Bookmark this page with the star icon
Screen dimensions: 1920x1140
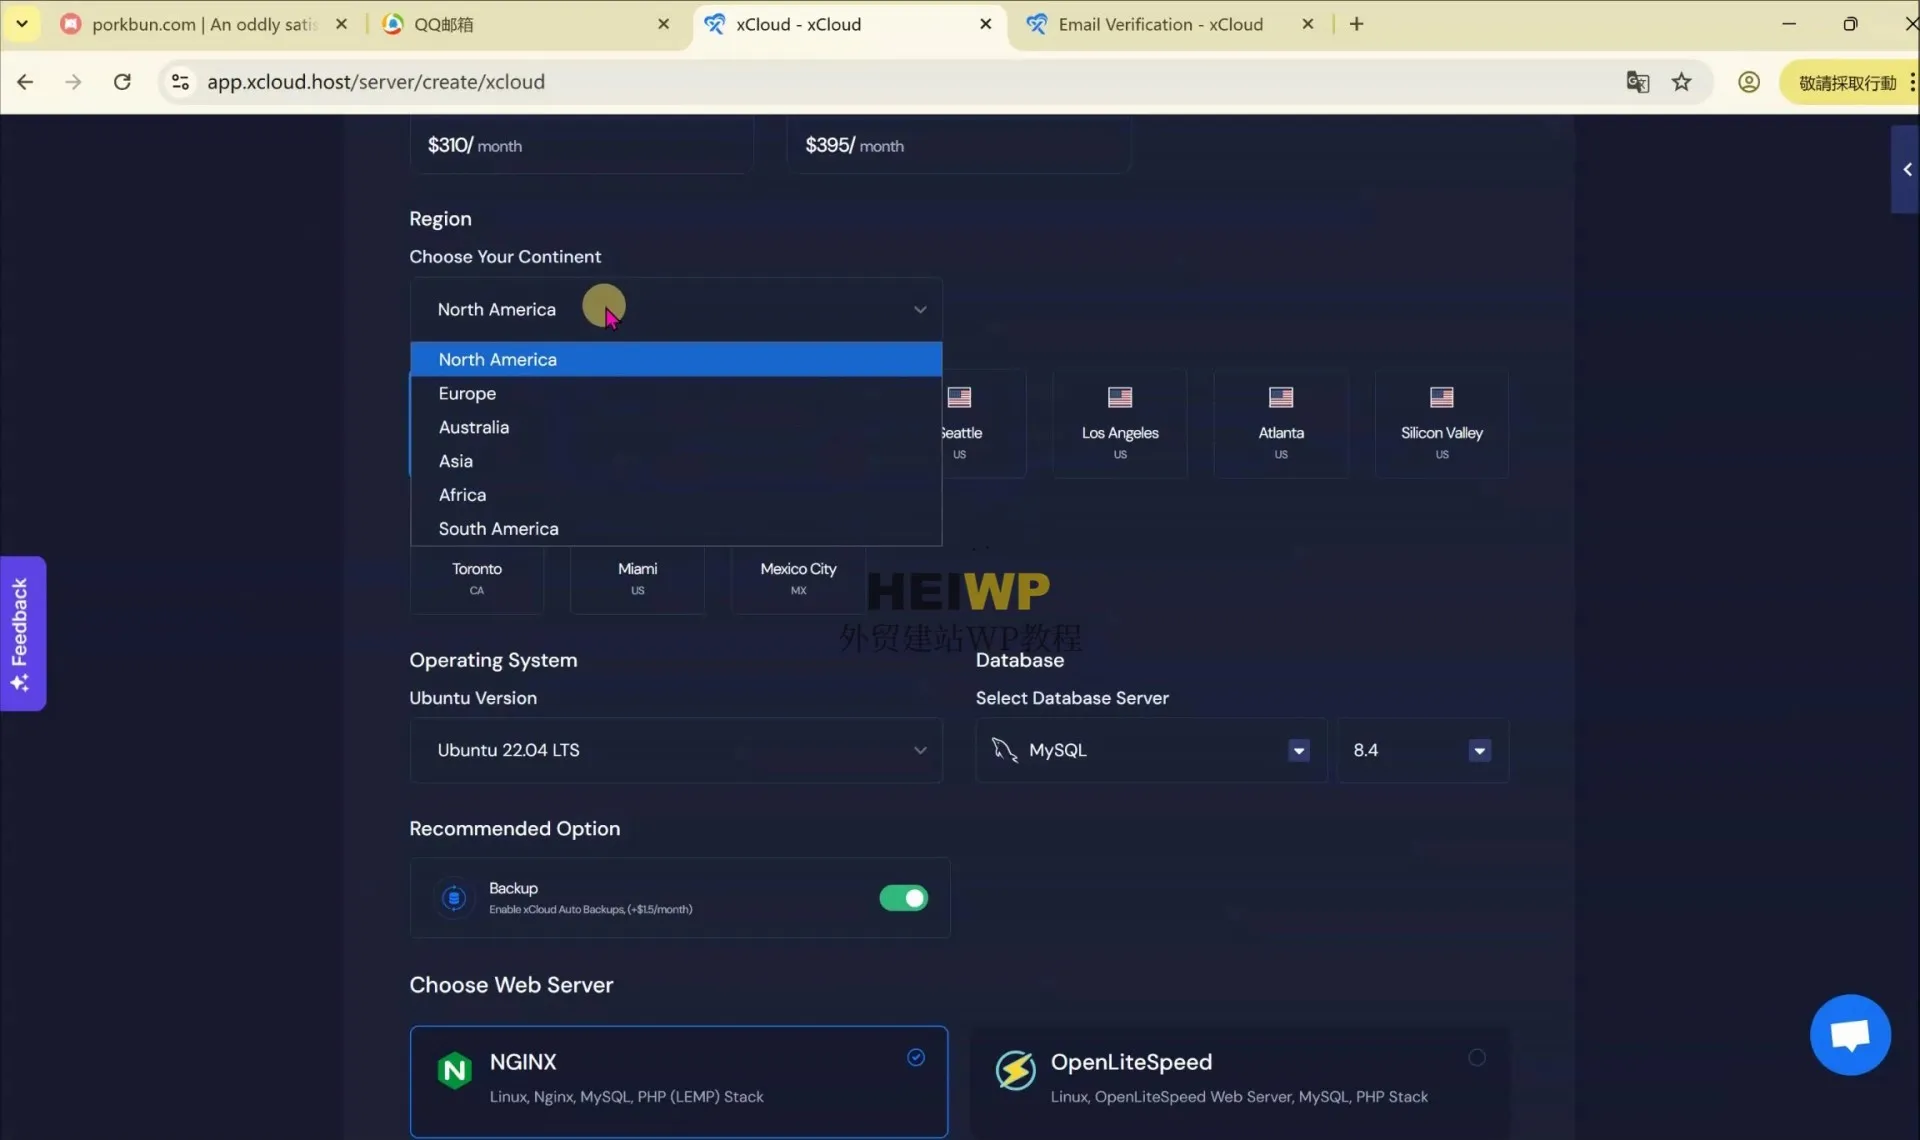click(x=1683, y=82)
